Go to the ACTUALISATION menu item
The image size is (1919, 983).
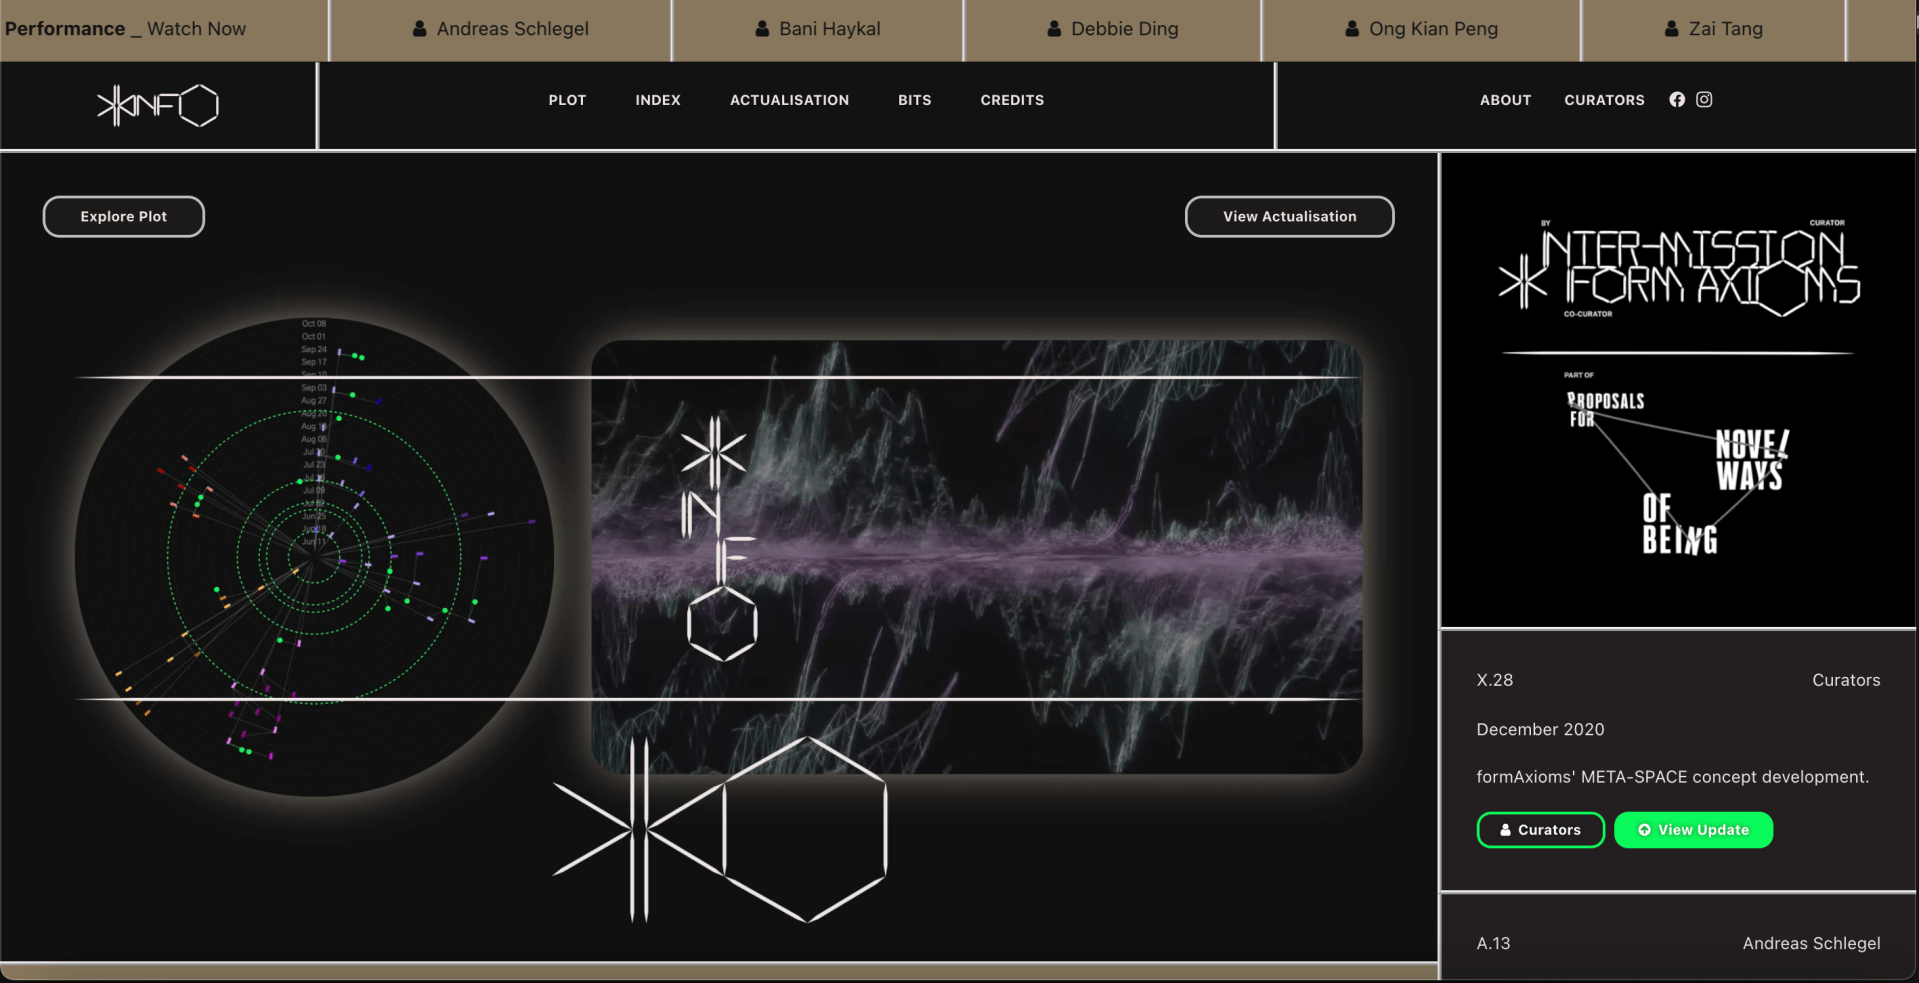coord(789,100)
